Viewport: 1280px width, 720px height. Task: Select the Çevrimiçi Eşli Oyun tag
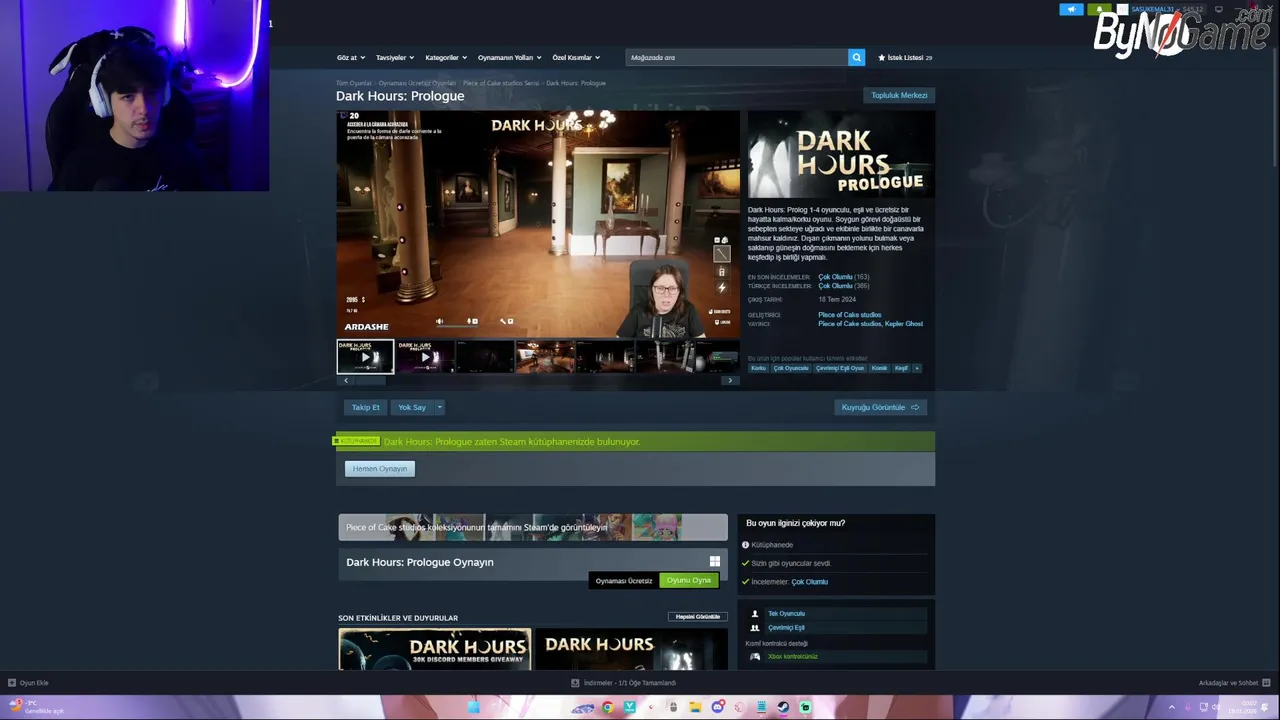pyautogui.click(x=840, y=368)
